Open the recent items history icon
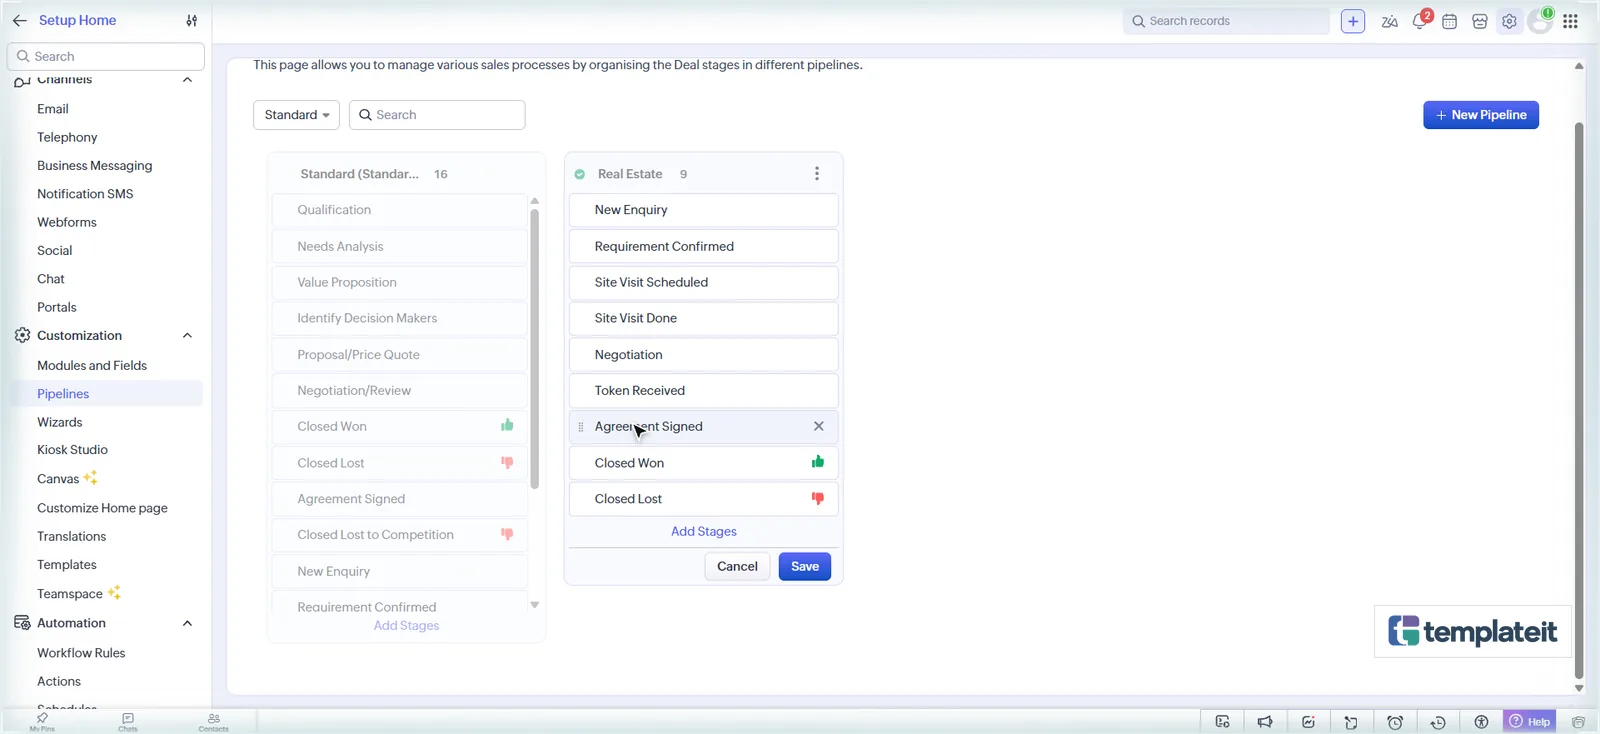 1438,722
